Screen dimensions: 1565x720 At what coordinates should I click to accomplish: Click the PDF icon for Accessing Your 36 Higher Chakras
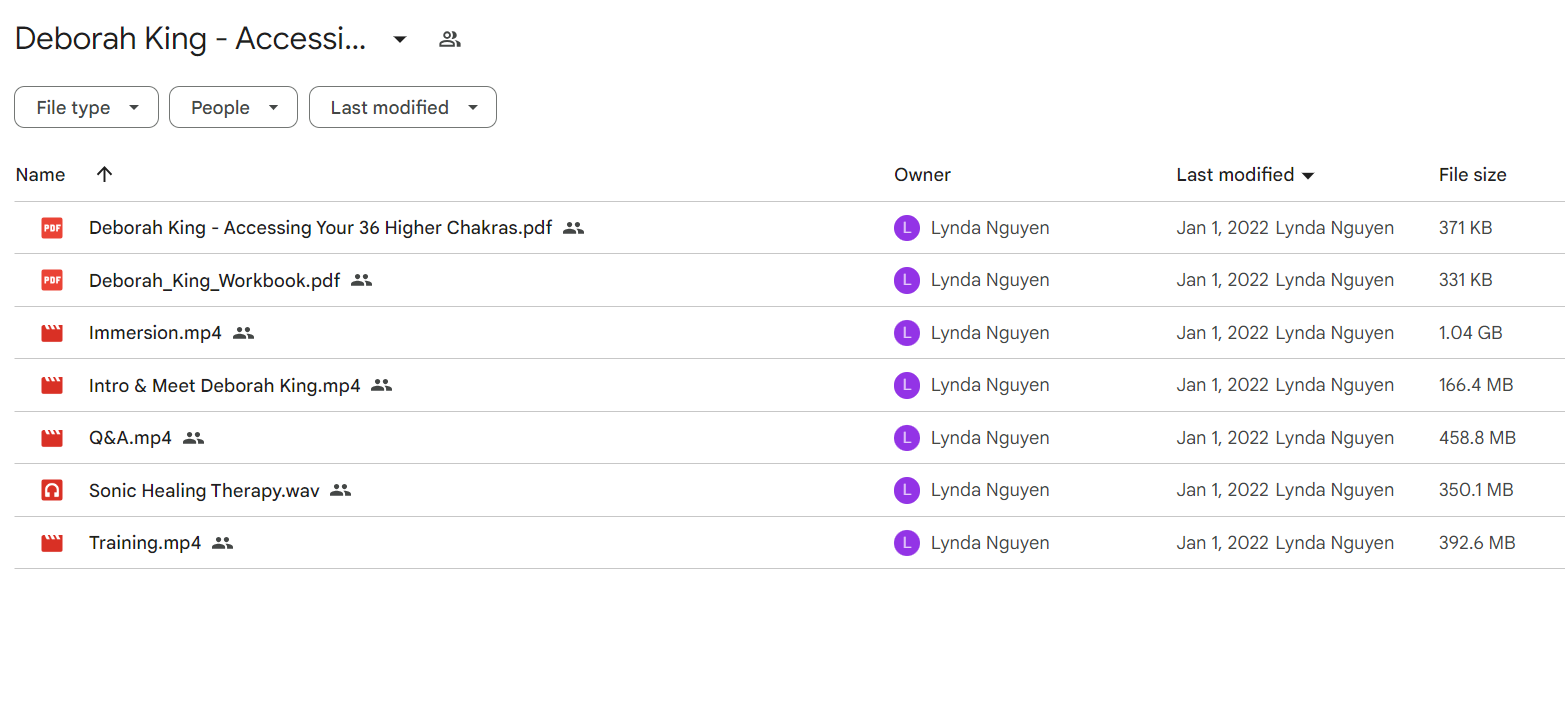52,228
